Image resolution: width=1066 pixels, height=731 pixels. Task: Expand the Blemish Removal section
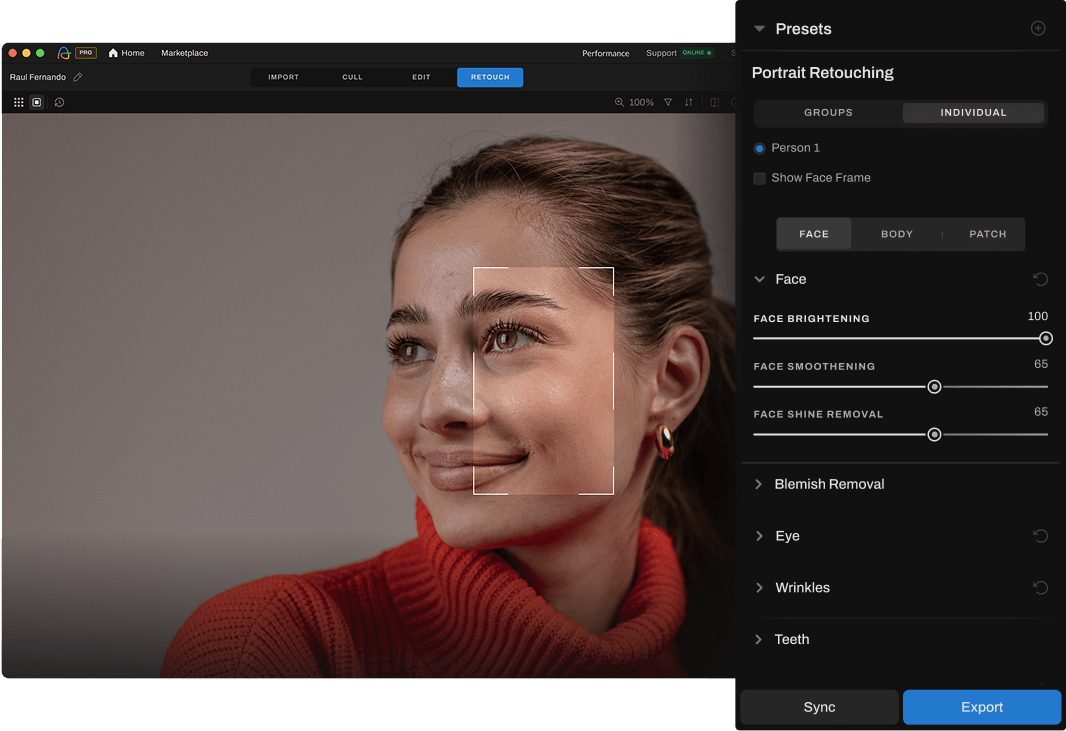[760, 484]
